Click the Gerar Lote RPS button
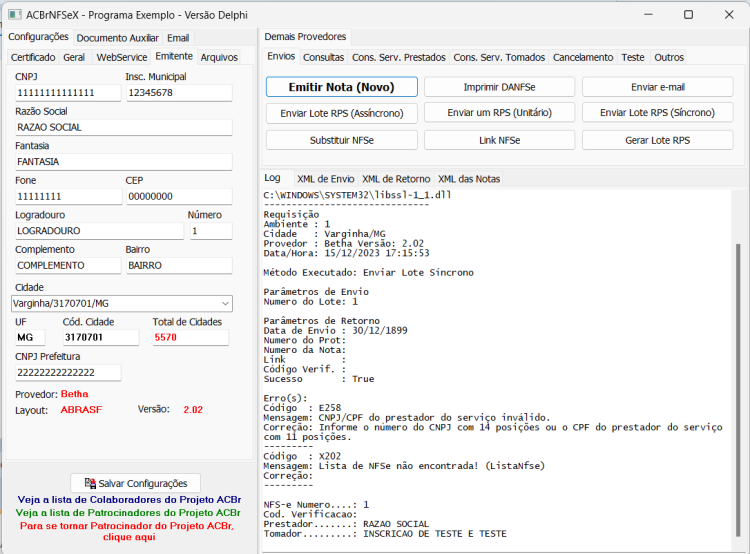The height and width of the screenshot is (554, 750). click(657, 140)
